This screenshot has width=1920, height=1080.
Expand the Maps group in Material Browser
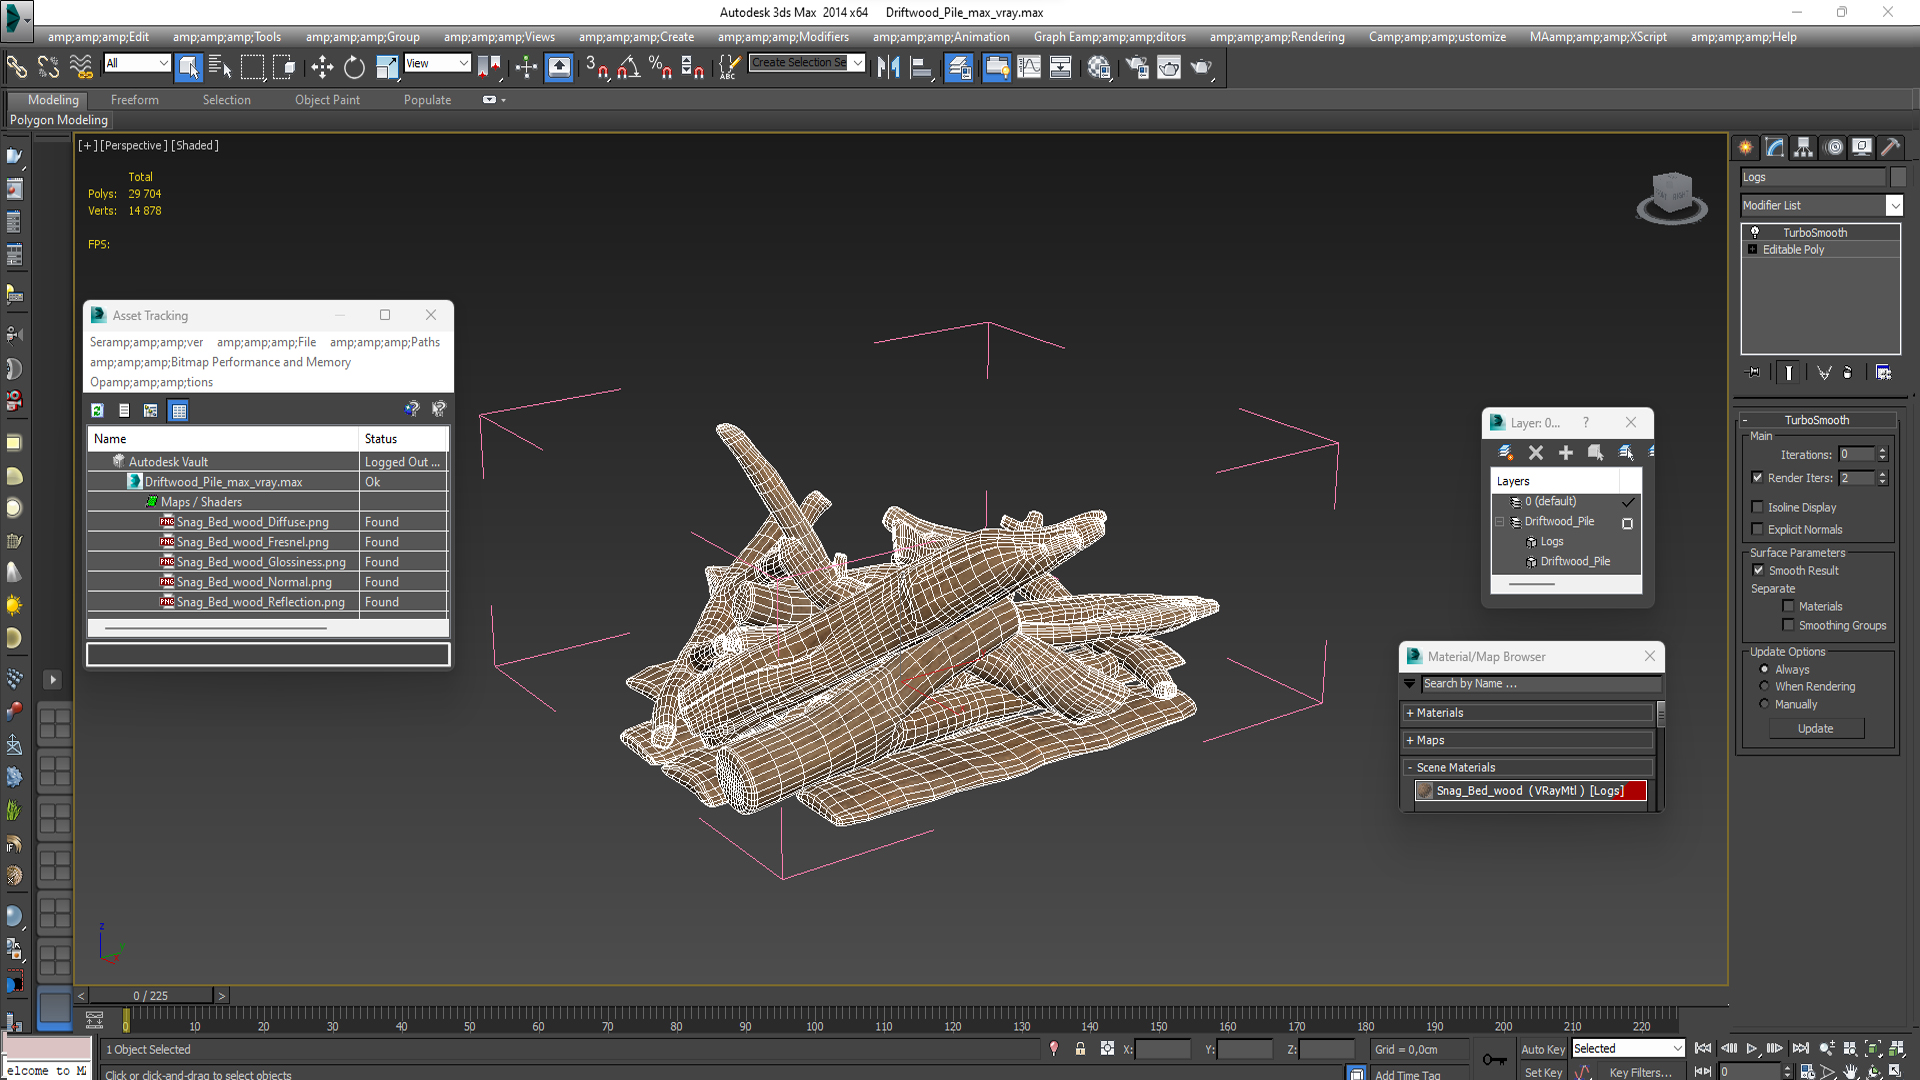click(x=1528, y=740)
